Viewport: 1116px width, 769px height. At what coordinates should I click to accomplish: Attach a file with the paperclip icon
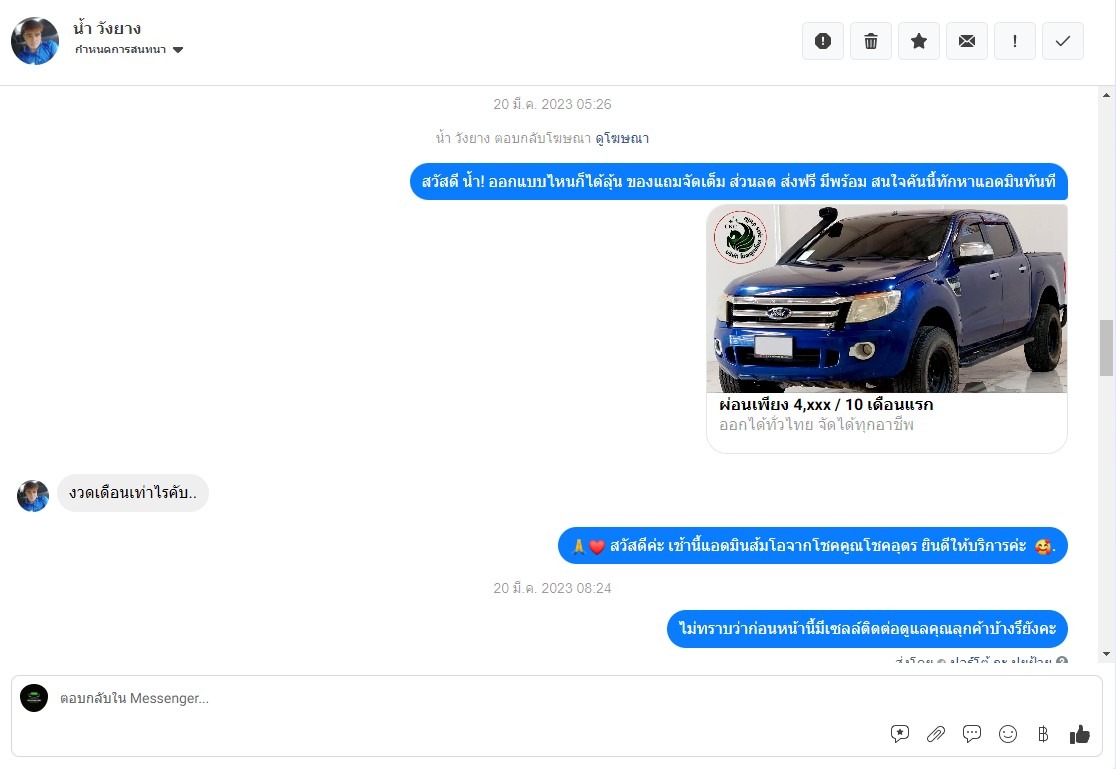point(936,734)
